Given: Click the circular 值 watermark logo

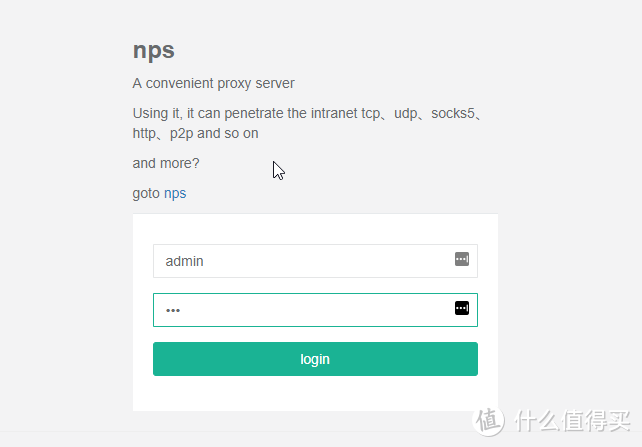Looking at the screenshot, I should [x=488, y=420].
